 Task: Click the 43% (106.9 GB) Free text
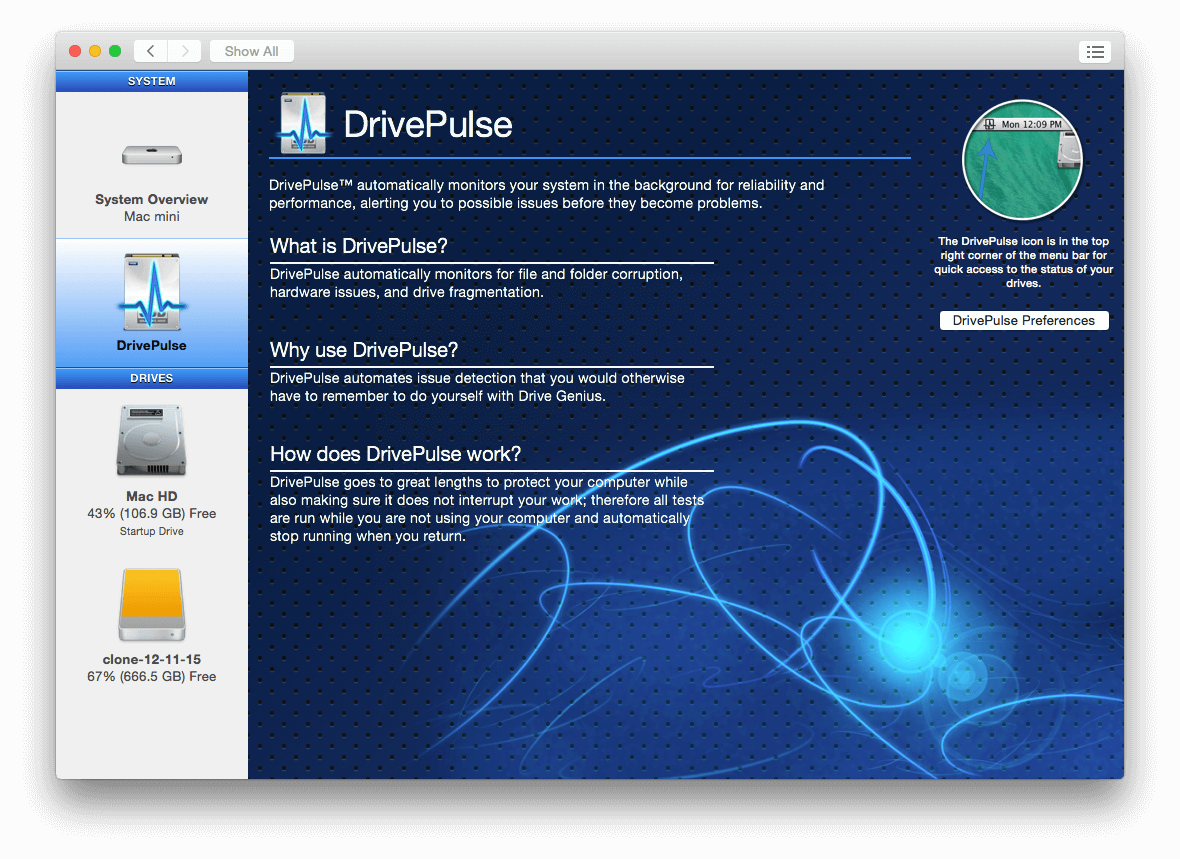point(152,513)
